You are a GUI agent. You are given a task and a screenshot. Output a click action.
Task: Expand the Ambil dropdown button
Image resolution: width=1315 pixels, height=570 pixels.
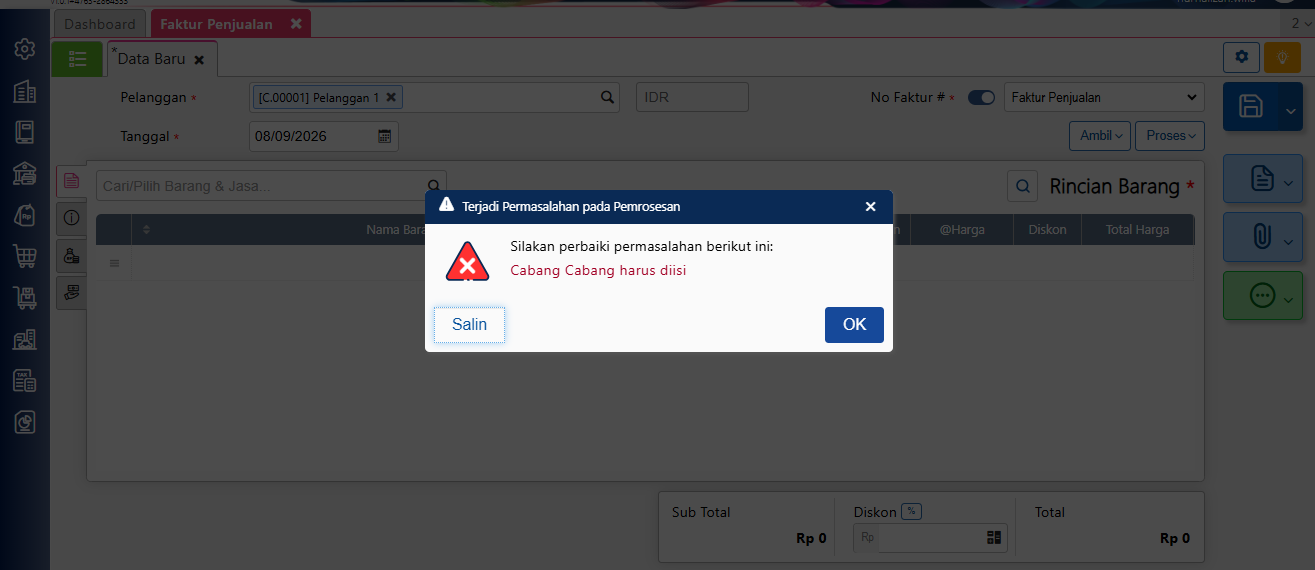click(1100, 136)
